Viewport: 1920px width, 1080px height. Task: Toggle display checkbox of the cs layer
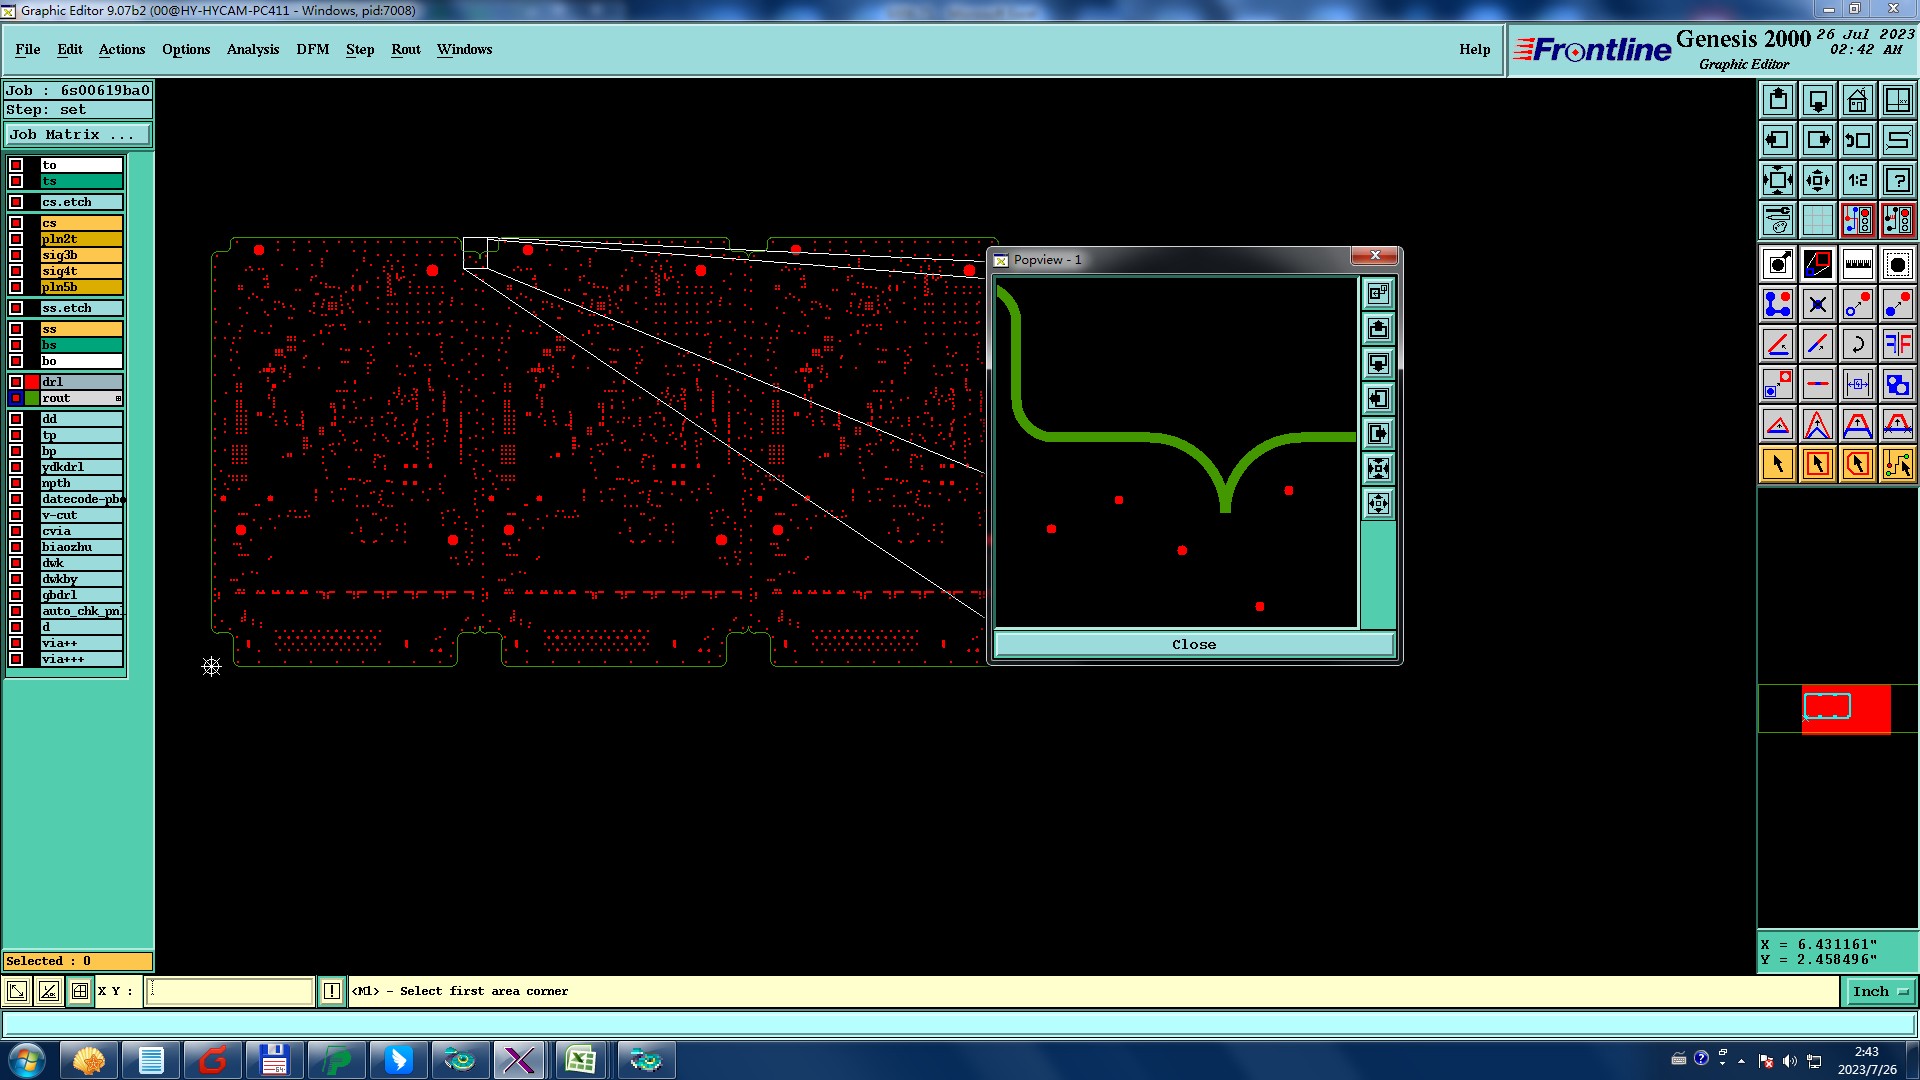[16, 223]
